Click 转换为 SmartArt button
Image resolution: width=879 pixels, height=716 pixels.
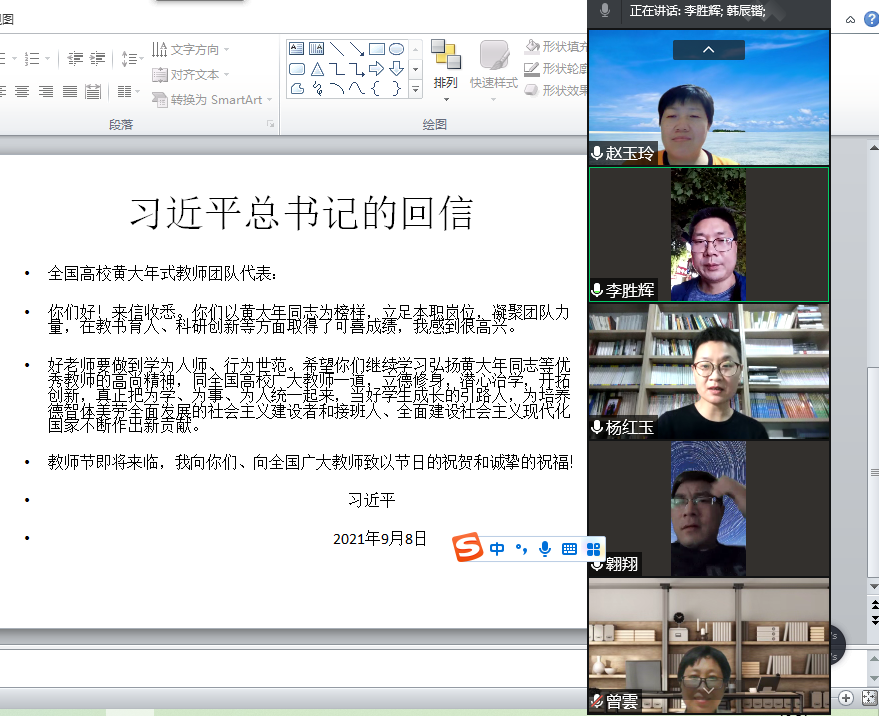(x=212, y=99)
